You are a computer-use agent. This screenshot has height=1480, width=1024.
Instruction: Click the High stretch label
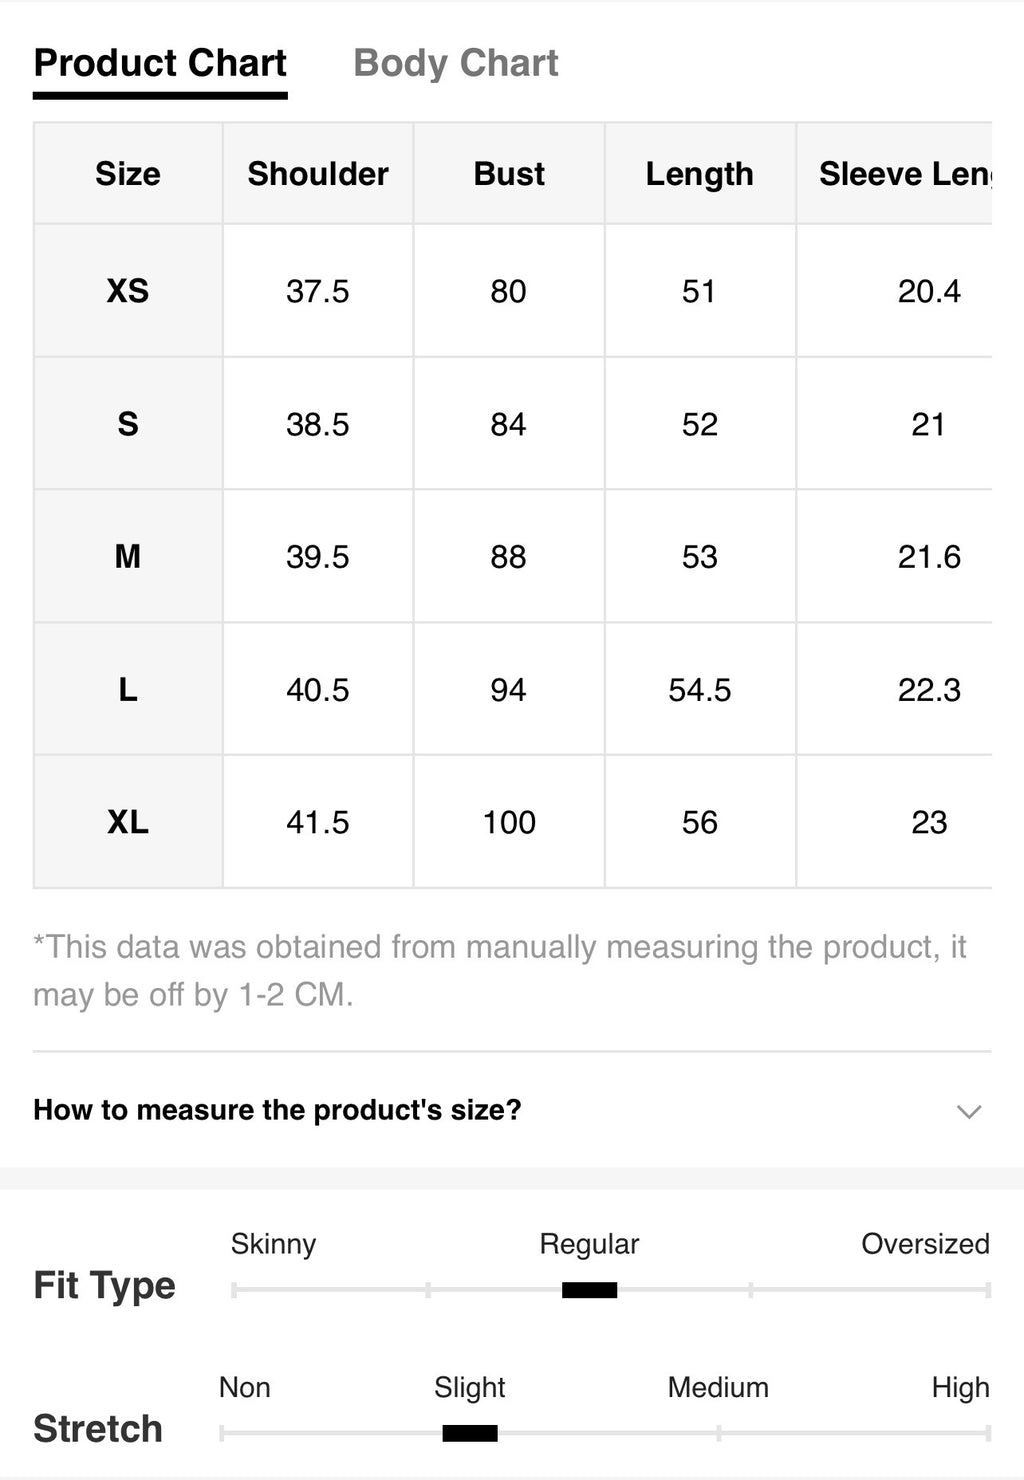click(960, 1388)
